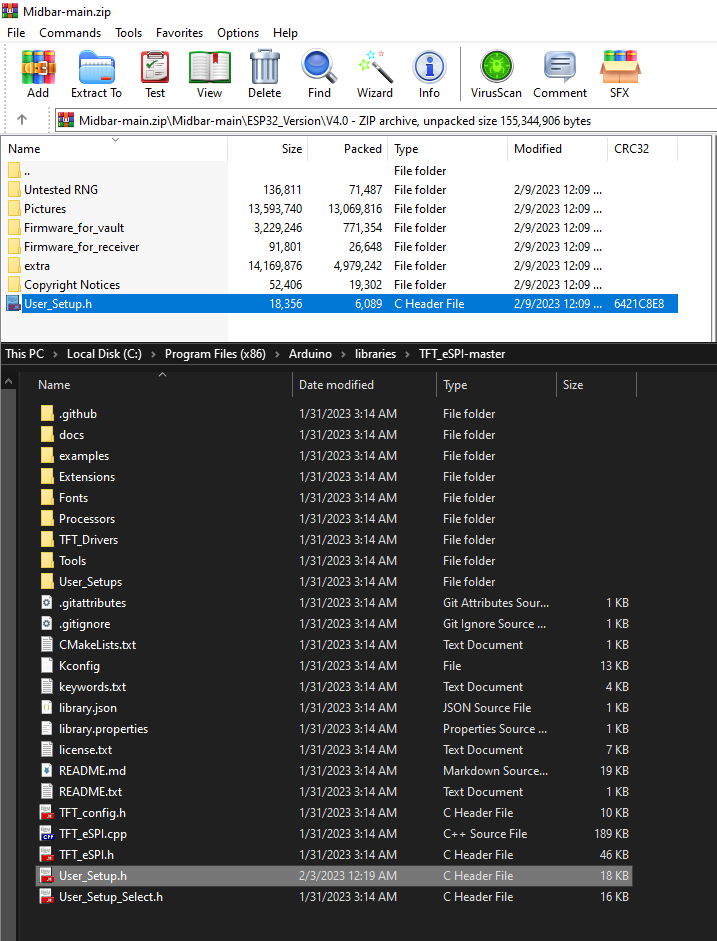Image resolution: width=717 pixels, height=941 pixels.
Task: Open the Tools menu
Action: (128, 32)
